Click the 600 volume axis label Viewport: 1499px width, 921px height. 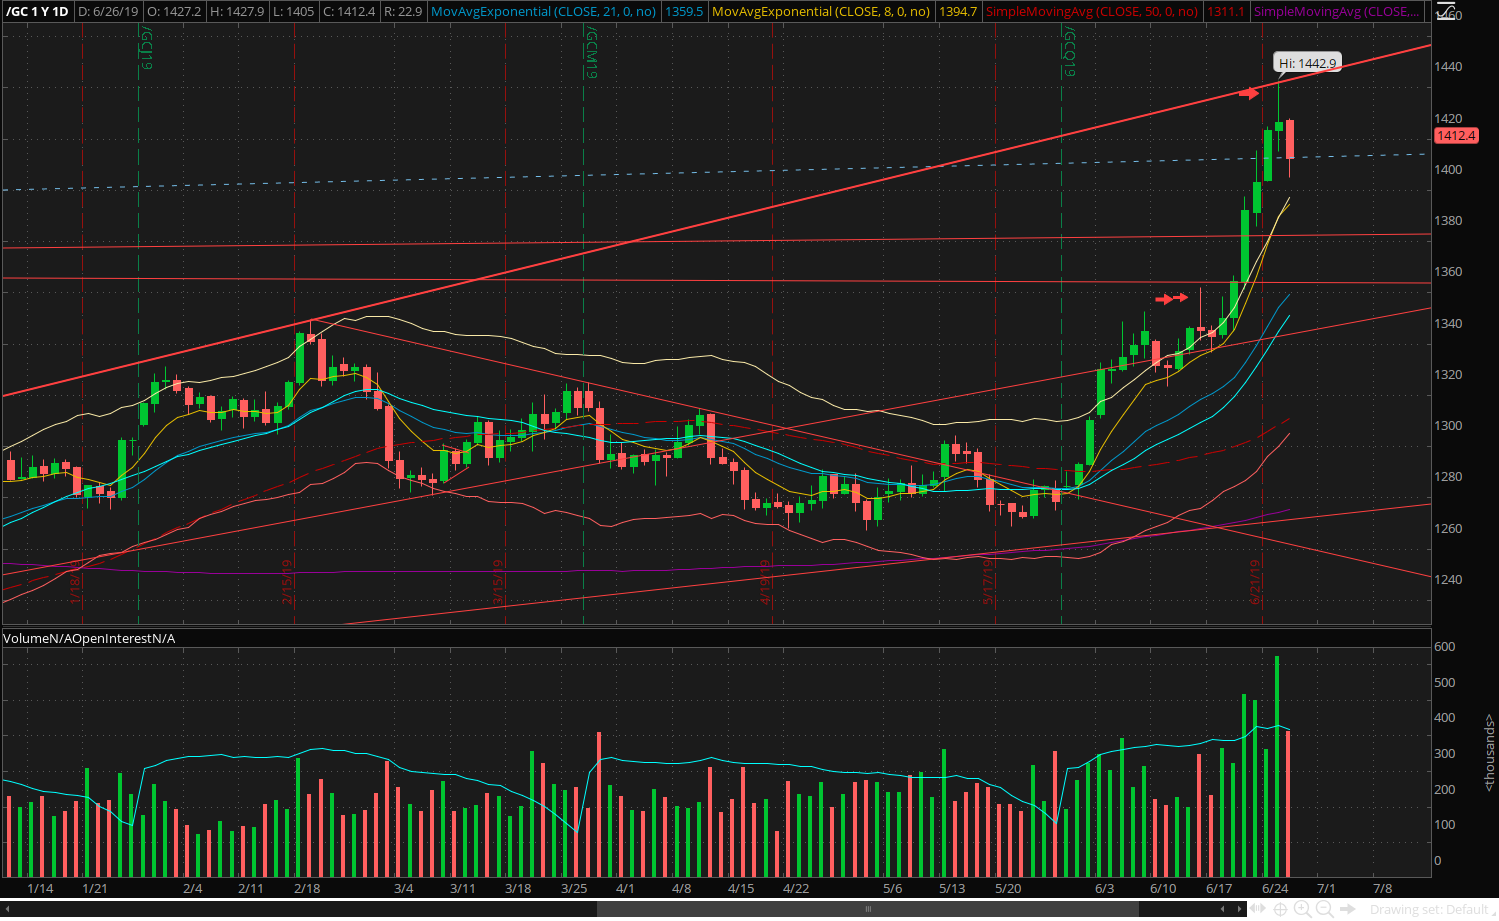[x=1445, y=647]
